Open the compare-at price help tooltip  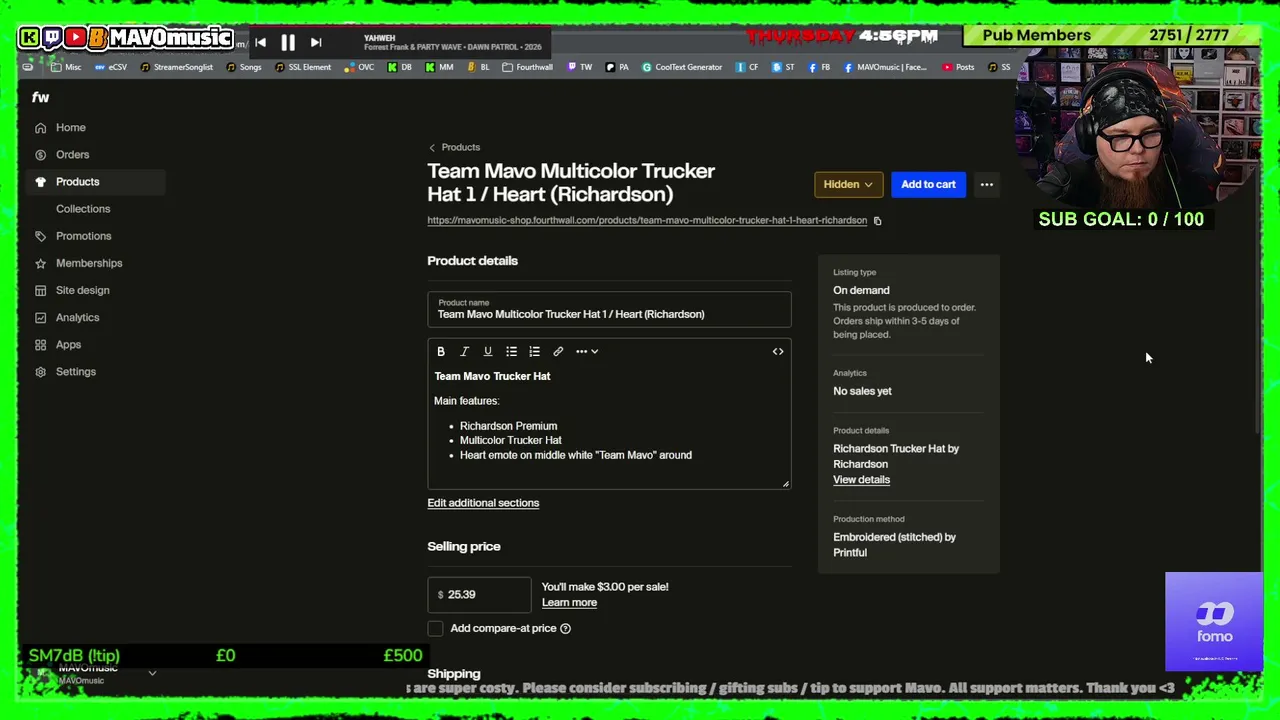pos(565,628)
